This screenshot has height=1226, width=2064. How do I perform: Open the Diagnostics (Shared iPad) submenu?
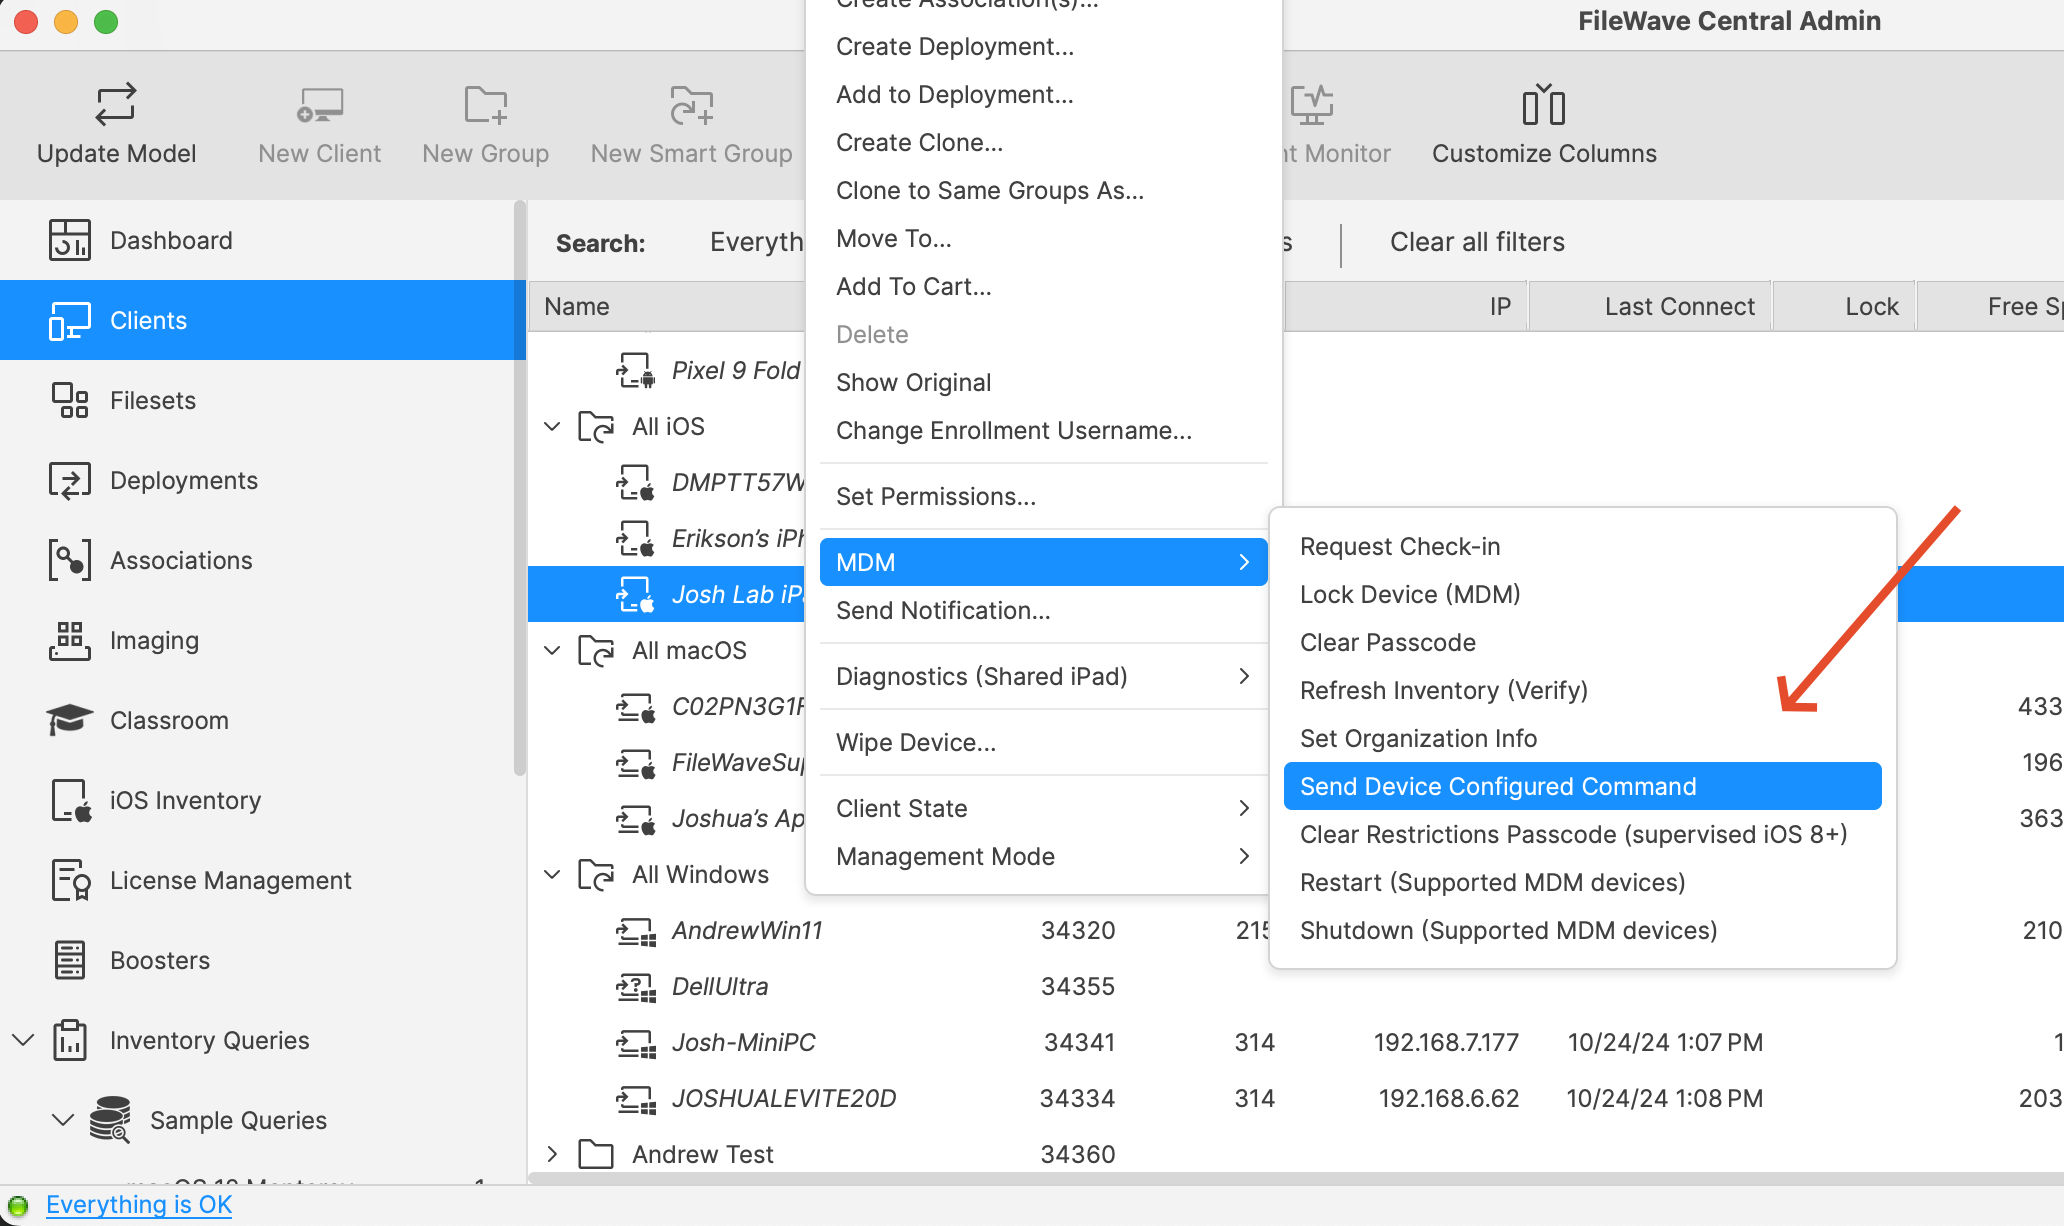pos(1043,677)
